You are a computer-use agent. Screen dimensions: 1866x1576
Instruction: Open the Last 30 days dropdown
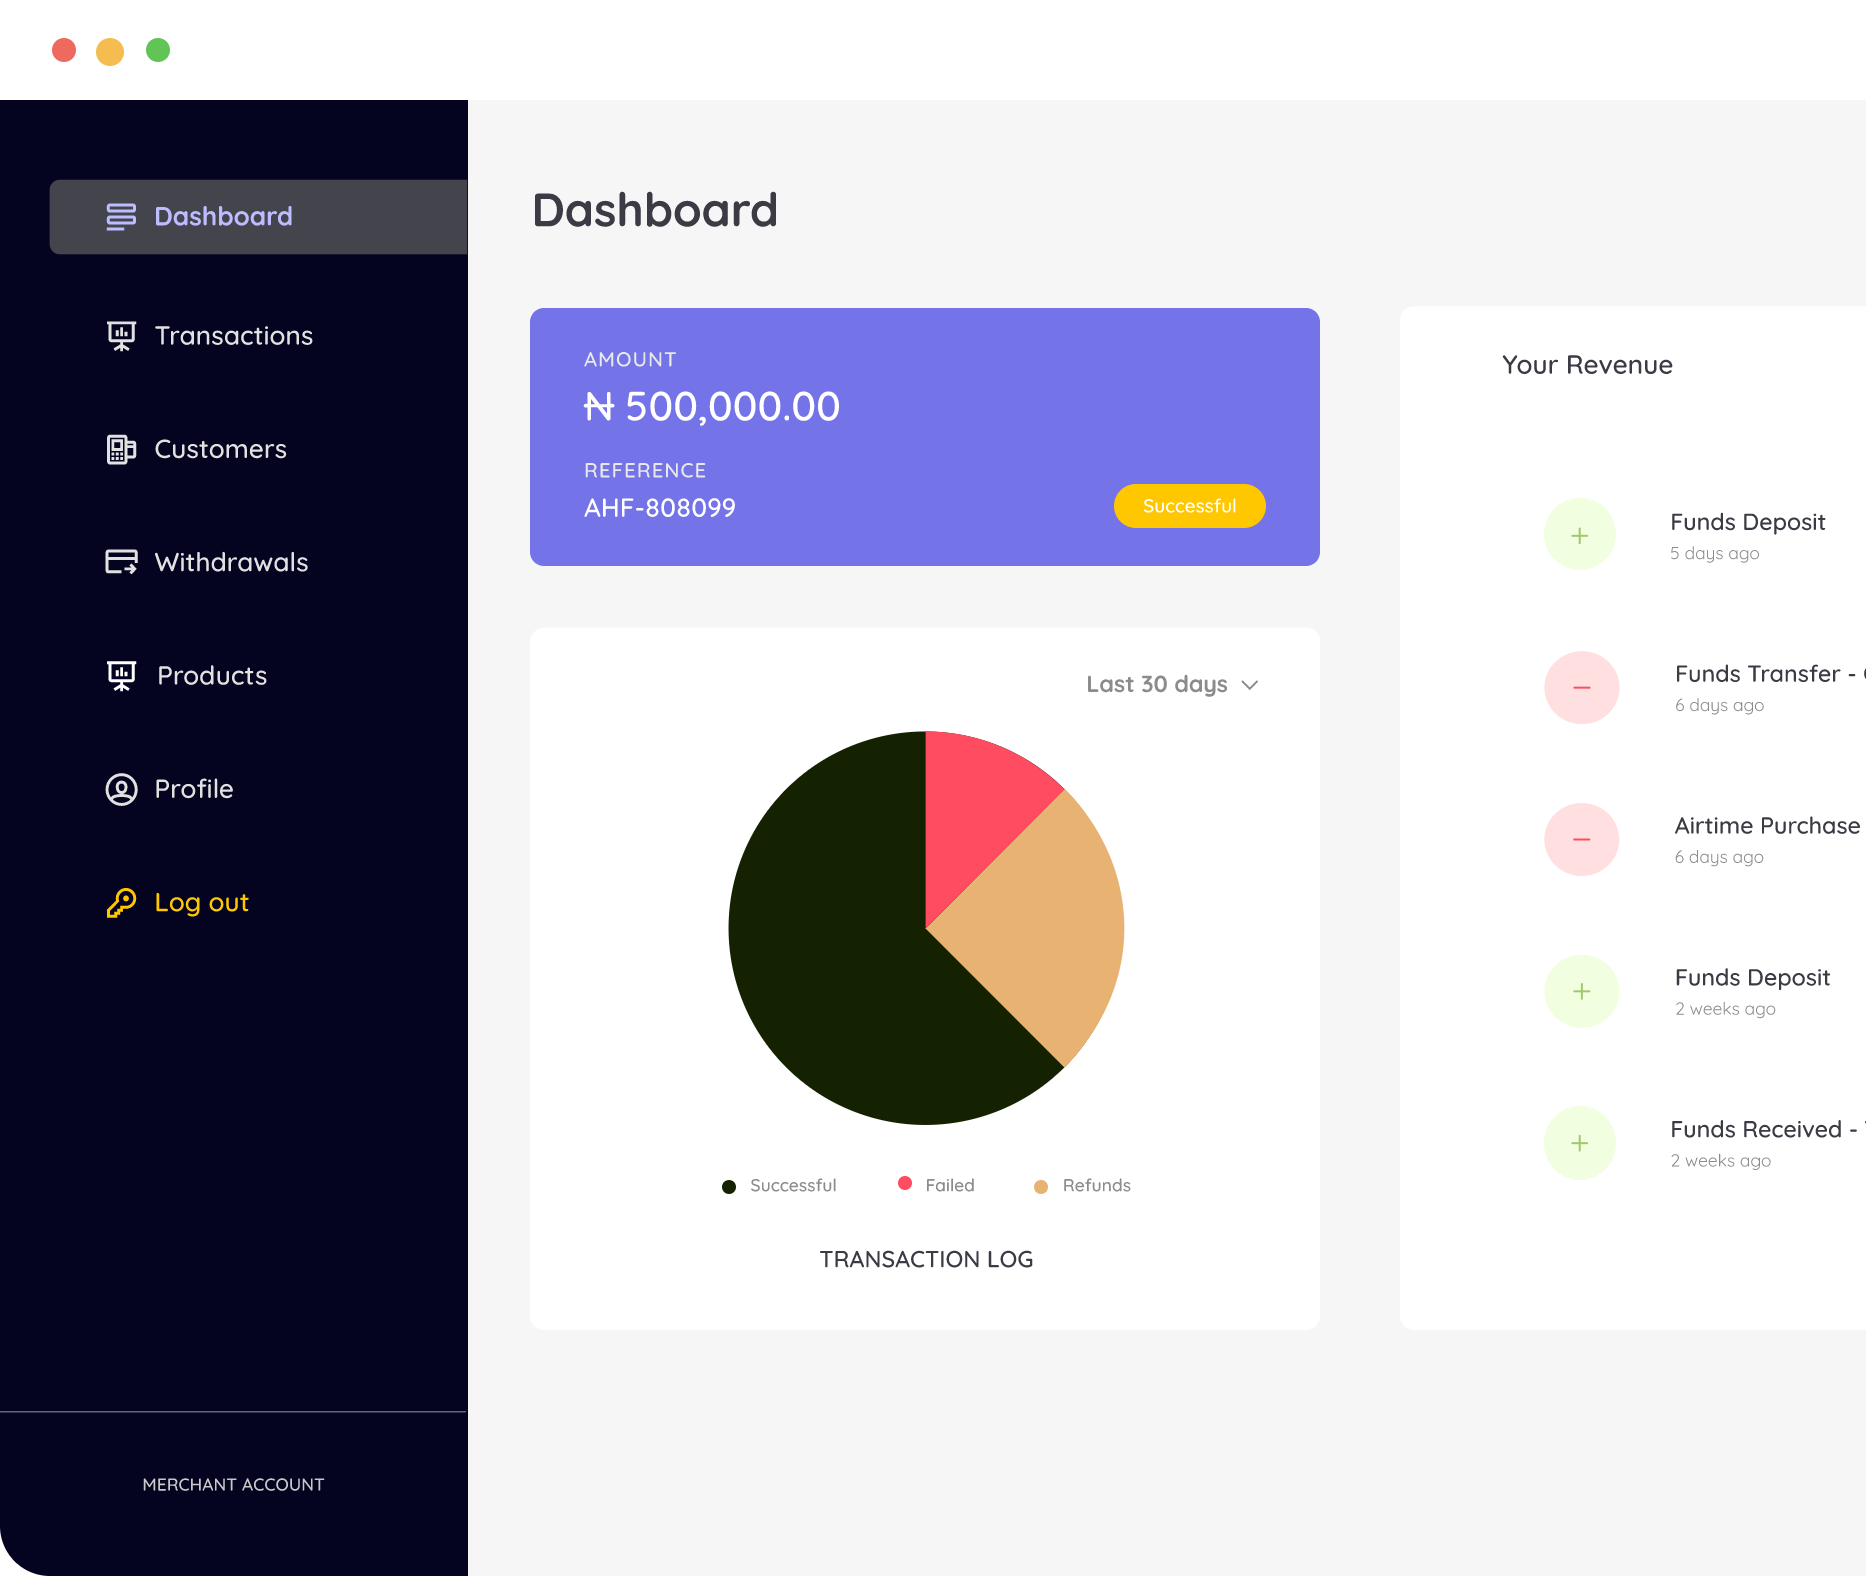(x=1156, y=685)
